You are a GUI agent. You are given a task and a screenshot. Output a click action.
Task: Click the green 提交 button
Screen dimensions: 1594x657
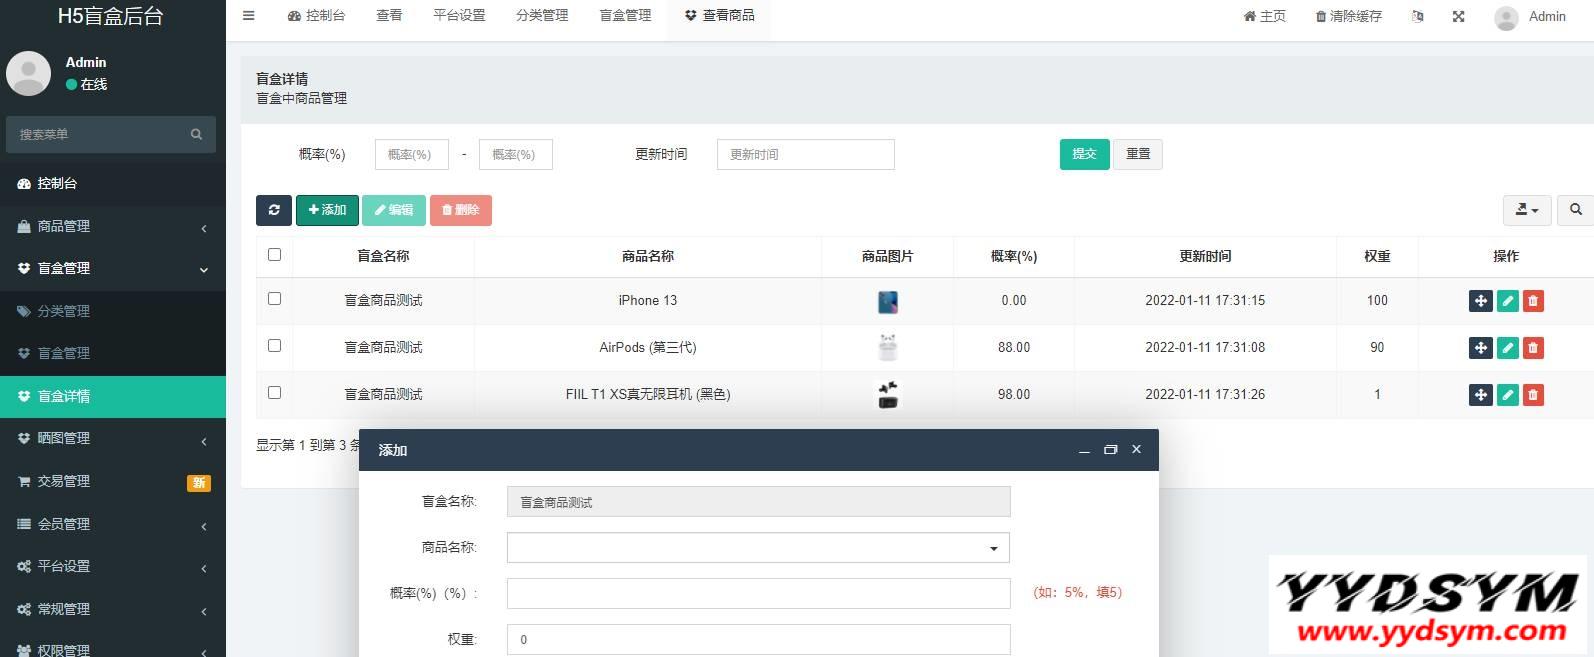coord(1084,154)
